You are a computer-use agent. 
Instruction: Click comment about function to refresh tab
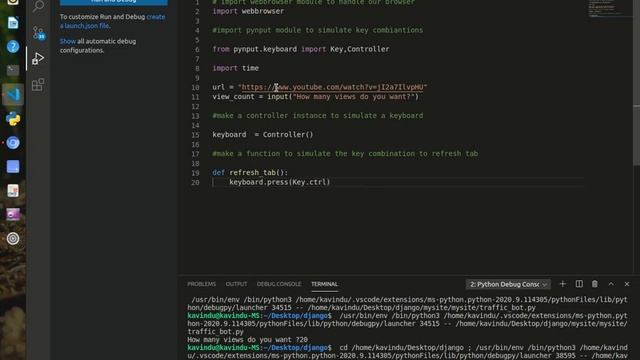pos(345,153)
